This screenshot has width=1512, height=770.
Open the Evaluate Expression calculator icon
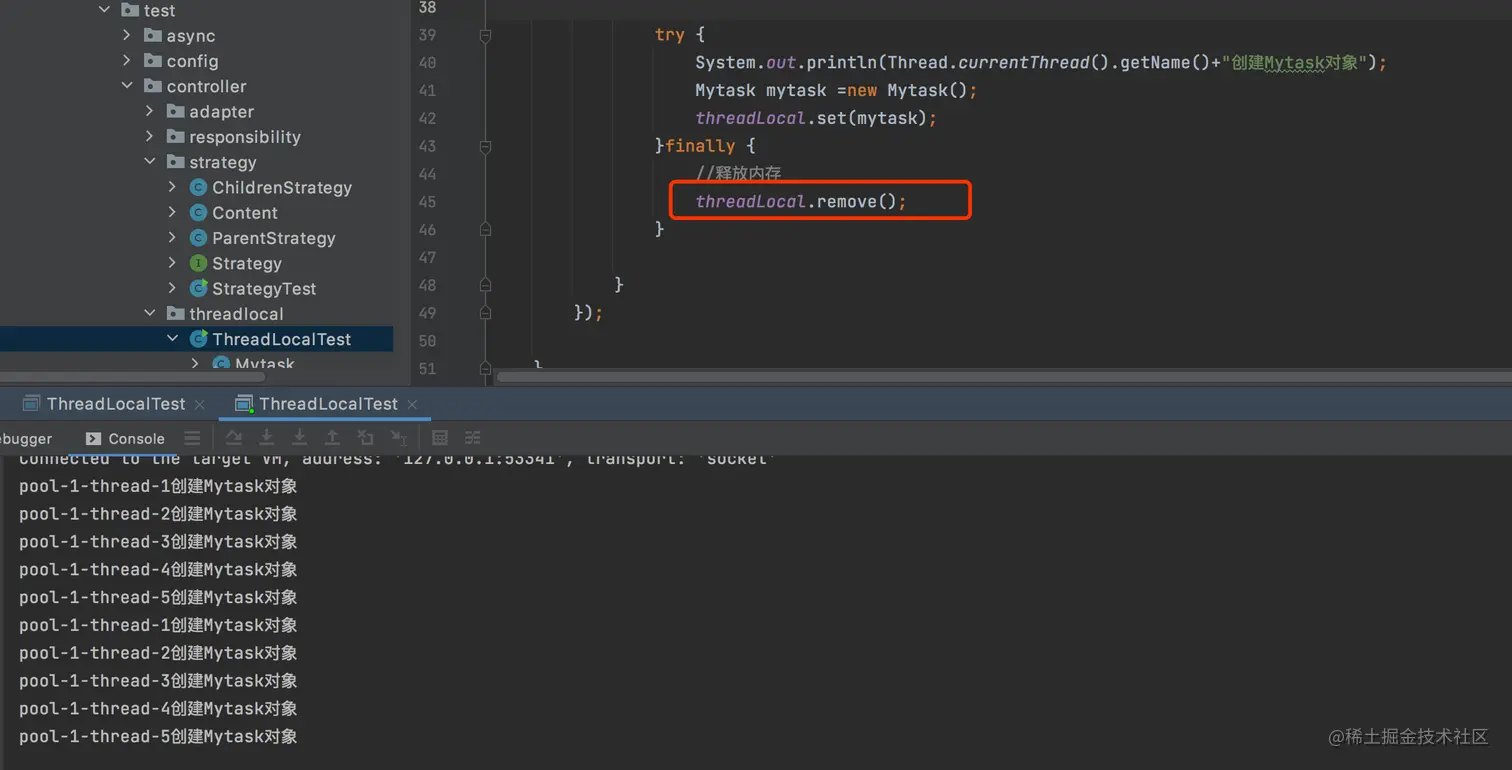[x=439, y=438]
